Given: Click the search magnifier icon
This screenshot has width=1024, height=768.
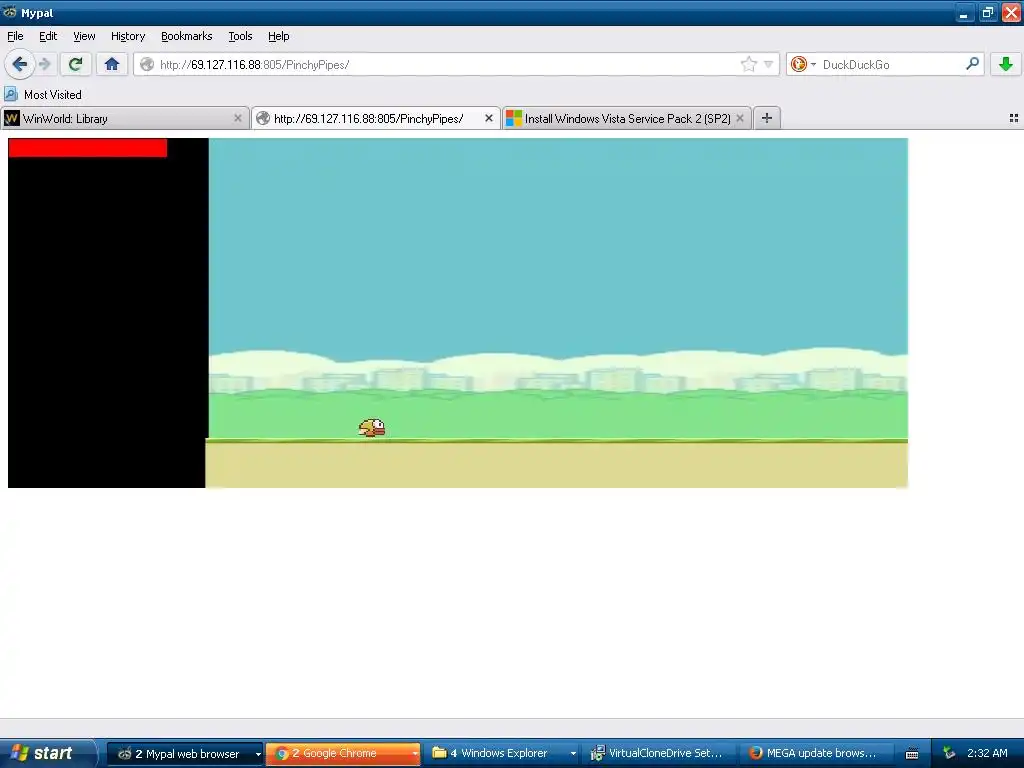Looking at the screenshot, I should (972, 64).
